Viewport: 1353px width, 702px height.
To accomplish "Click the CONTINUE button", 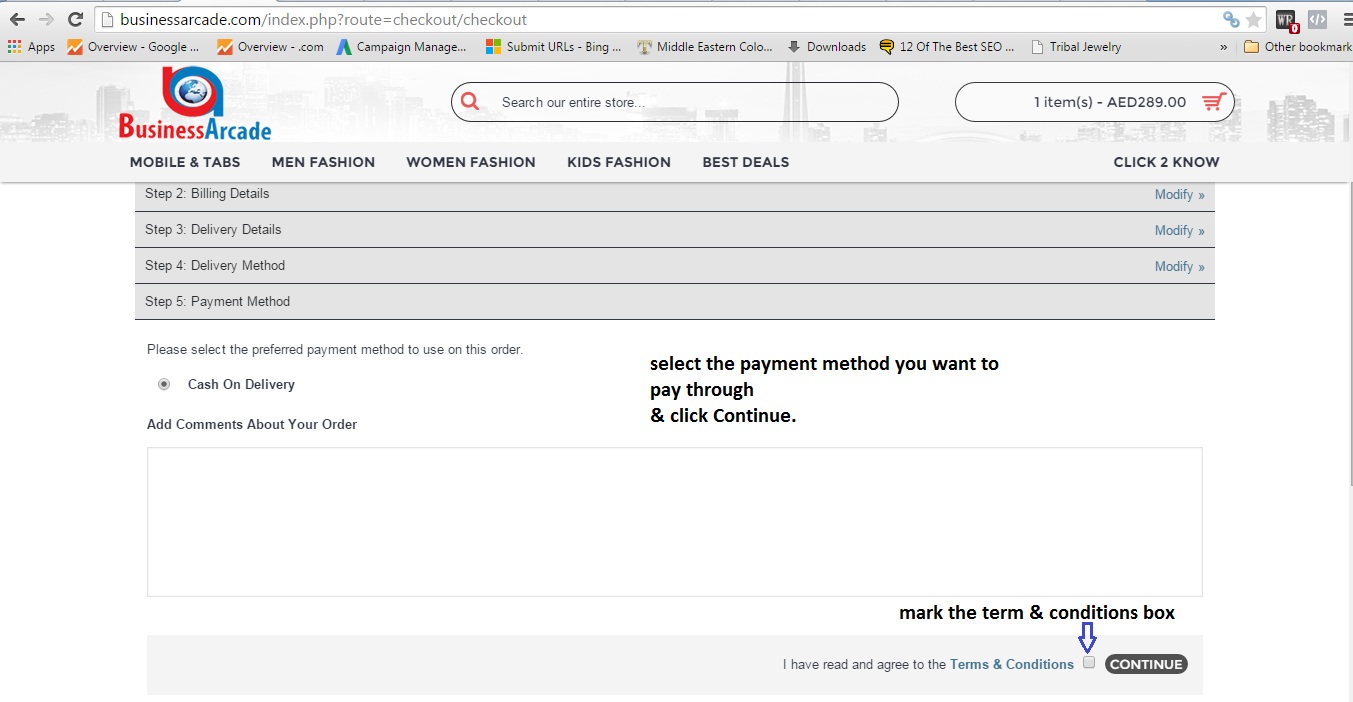I will coord(1146,664).
